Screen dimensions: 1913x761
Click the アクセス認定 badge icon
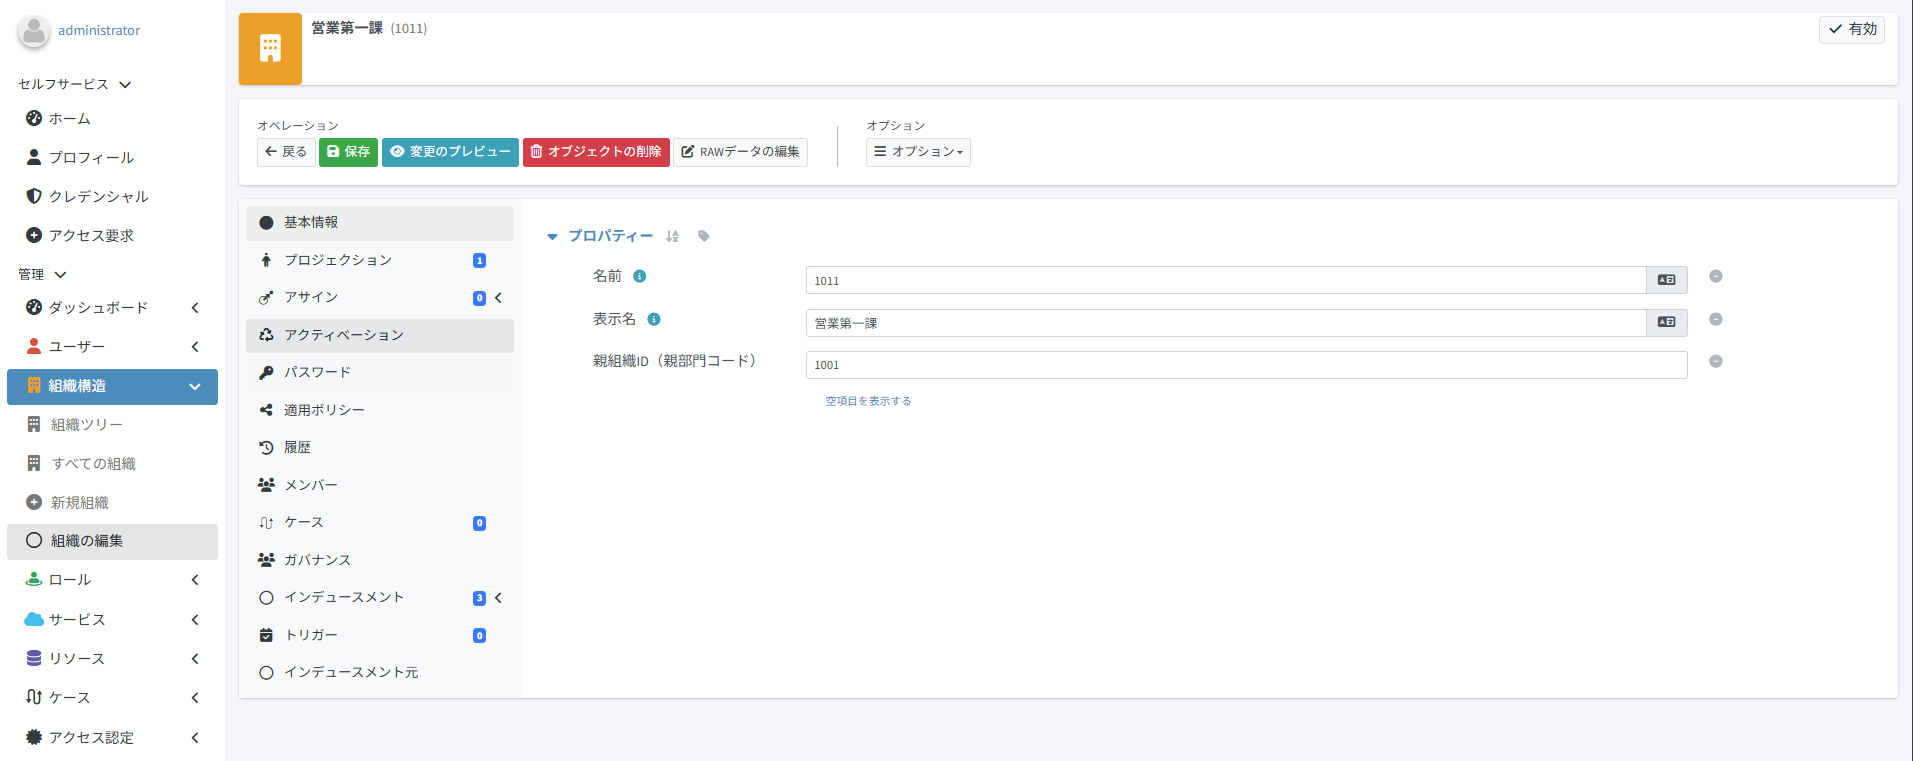pyautogui.click(x=34, y=738)
